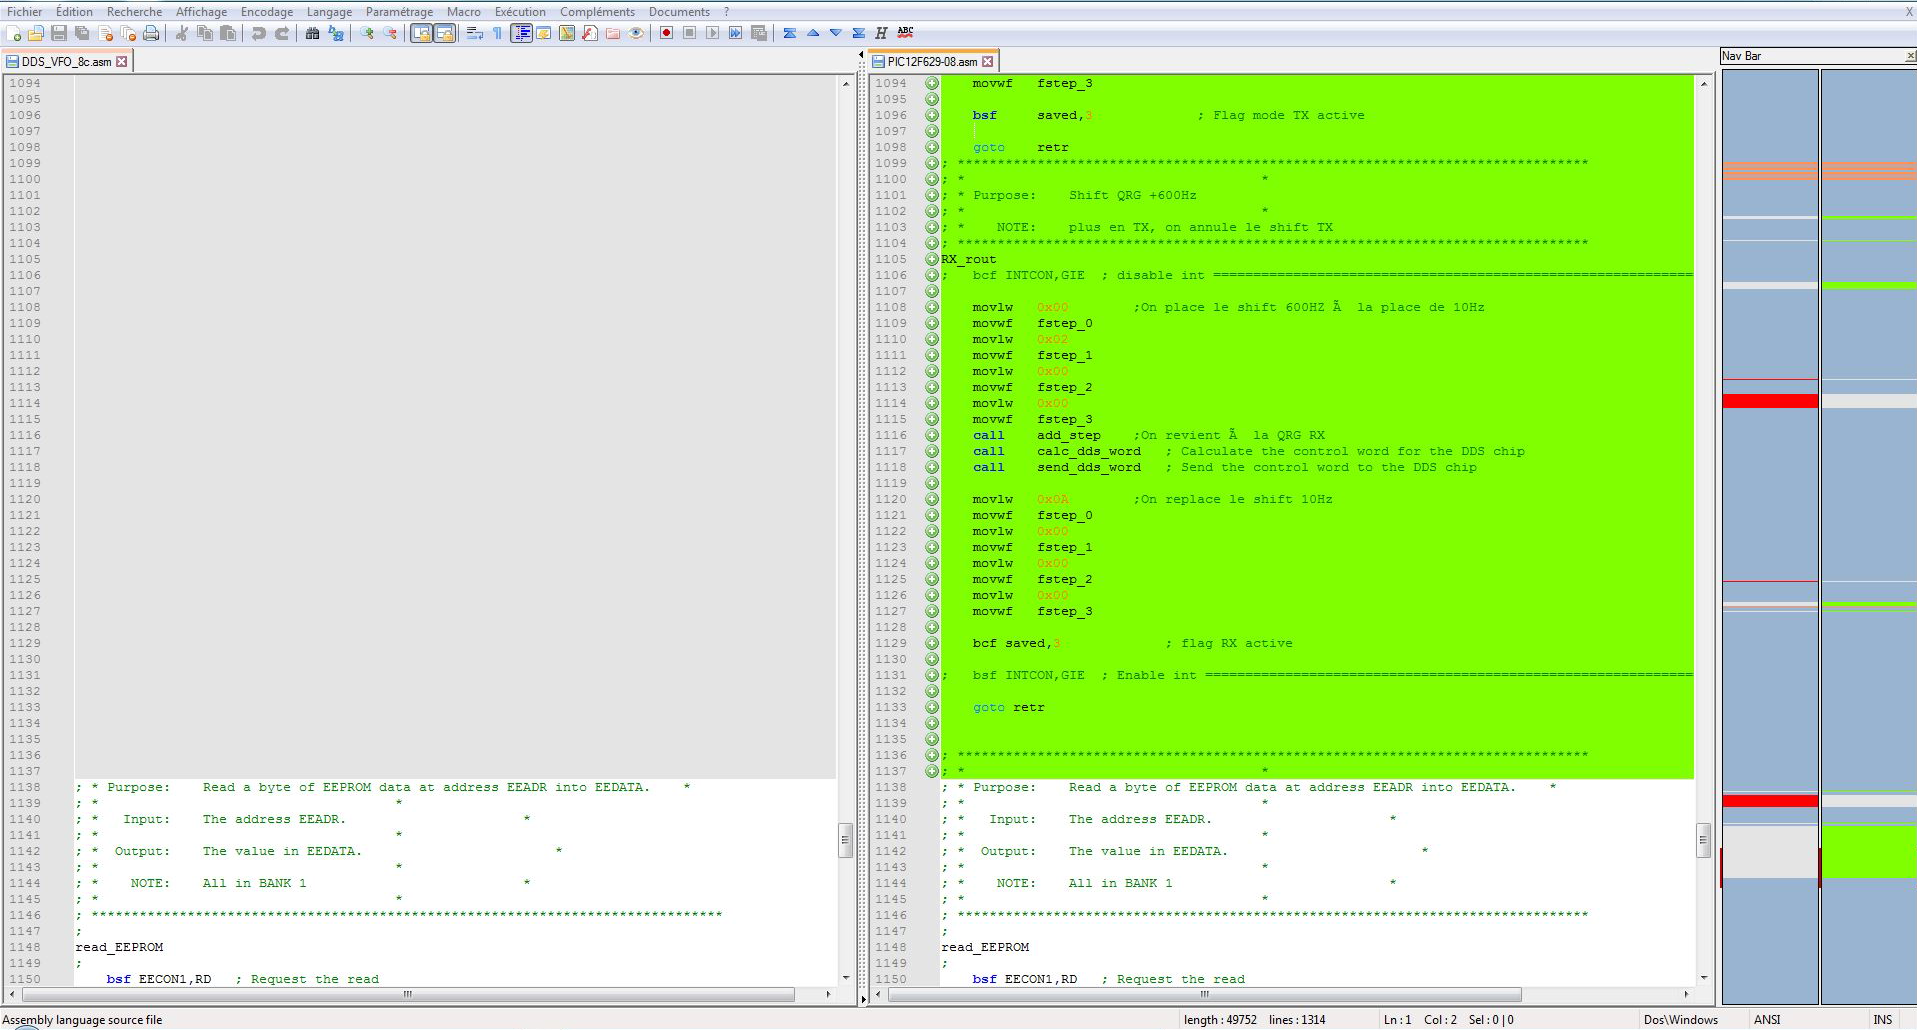Click 'call add_step' line in right pane
The width and height of the screenshot is (1917, 1030).
tap(1036, 436)
